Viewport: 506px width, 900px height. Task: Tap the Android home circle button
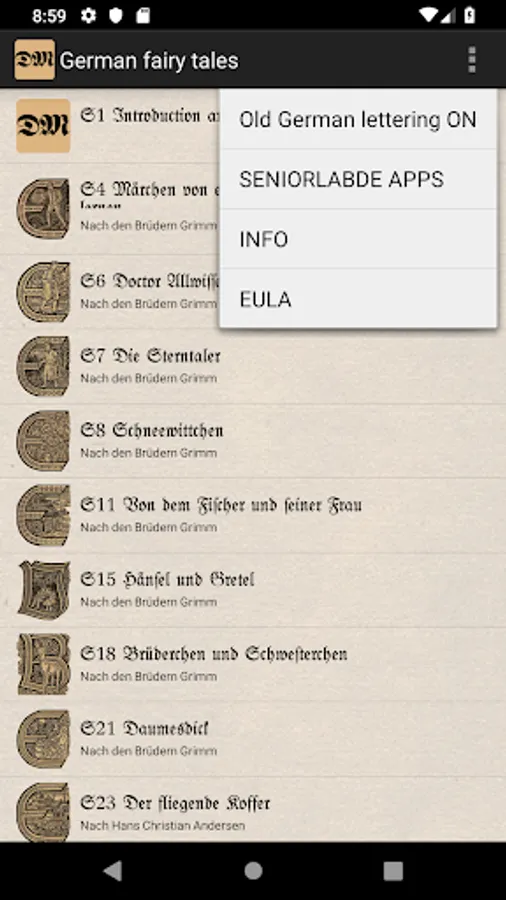coord(253,871)
